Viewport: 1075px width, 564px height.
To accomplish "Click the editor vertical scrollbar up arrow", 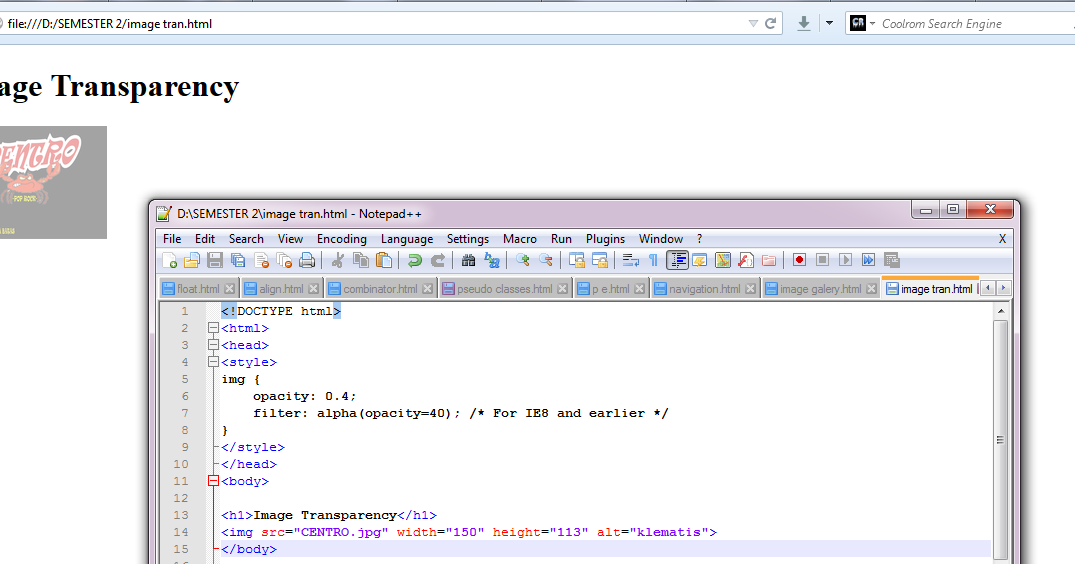I will pos(1000,311).
